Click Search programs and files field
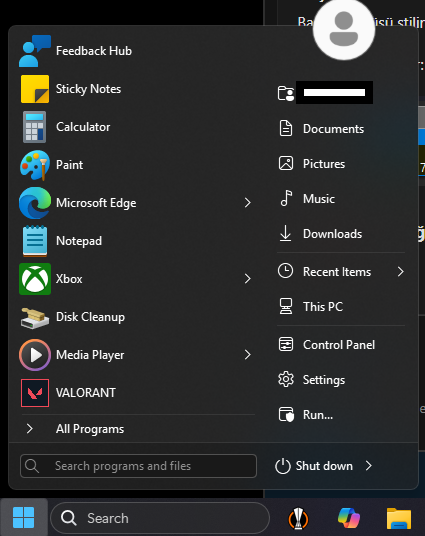This screenshot has width=425, height=536. point(138,466)
